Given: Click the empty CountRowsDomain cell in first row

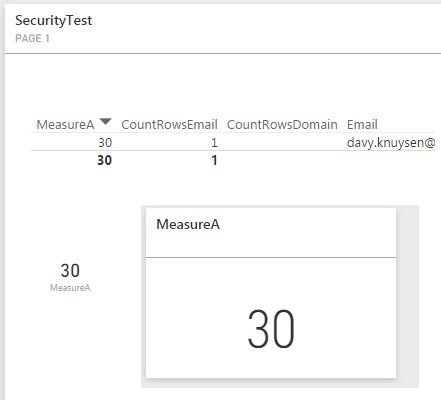Looking at the screenshot, I should (x=282, y=143).
